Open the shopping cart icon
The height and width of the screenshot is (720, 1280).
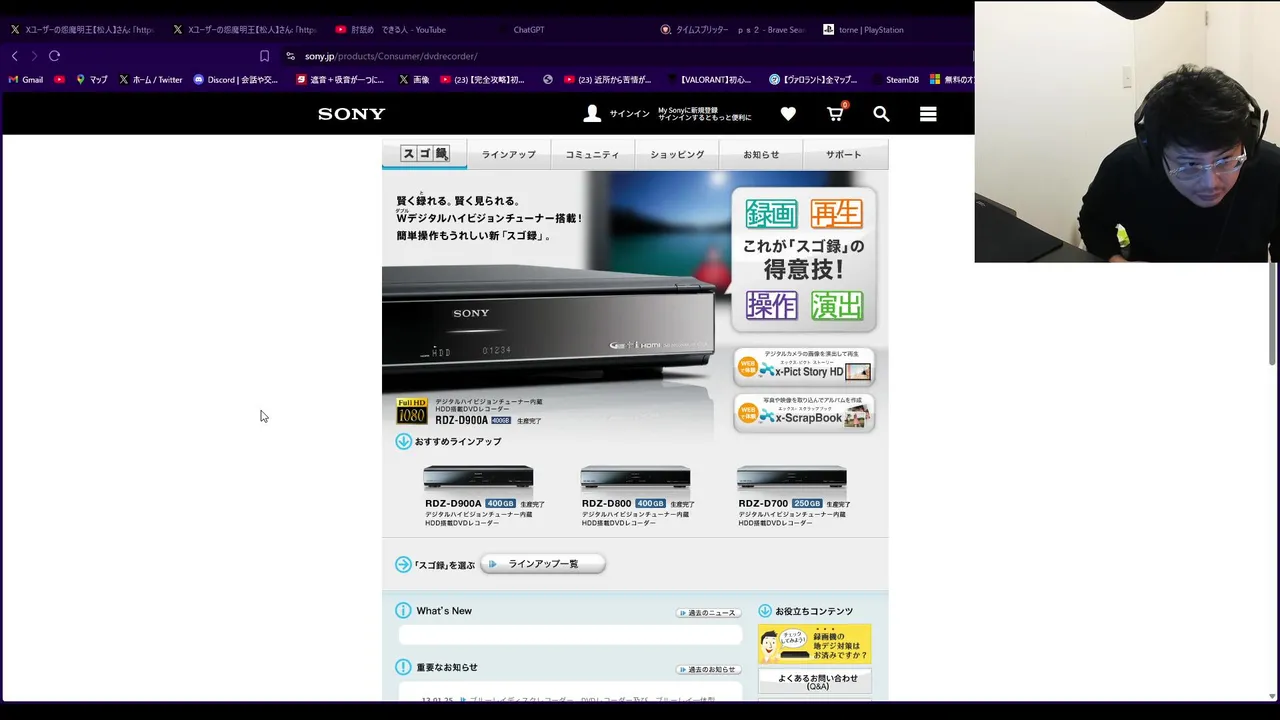(836, 113)
